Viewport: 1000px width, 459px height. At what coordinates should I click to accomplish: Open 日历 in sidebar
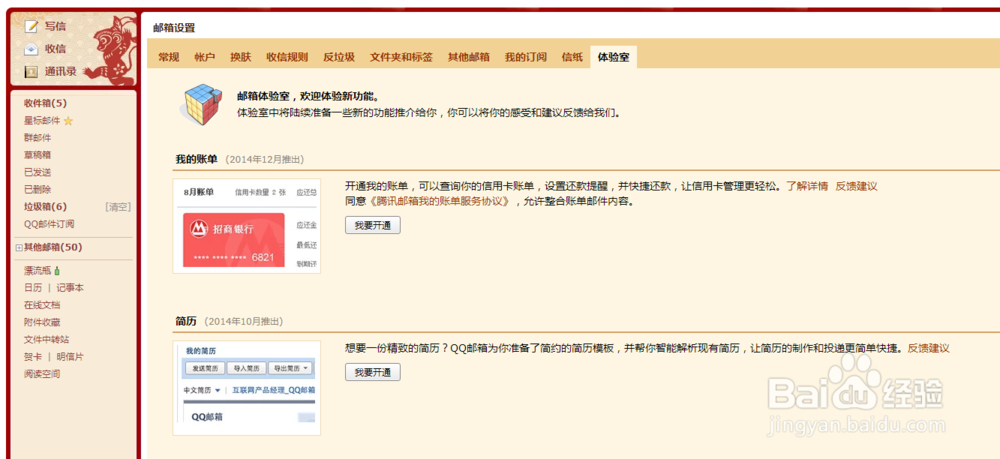coord(33,288)
